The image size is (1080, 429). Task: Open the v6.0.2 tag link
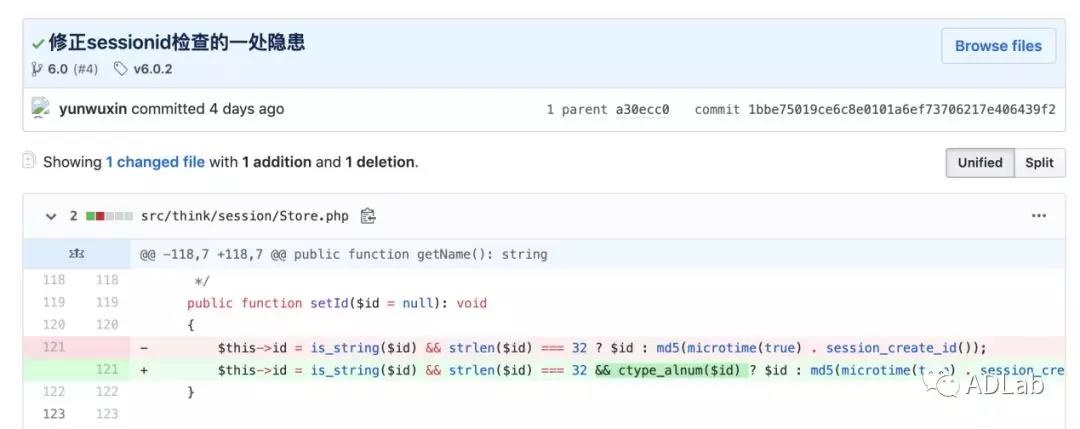tap(153, 69)
